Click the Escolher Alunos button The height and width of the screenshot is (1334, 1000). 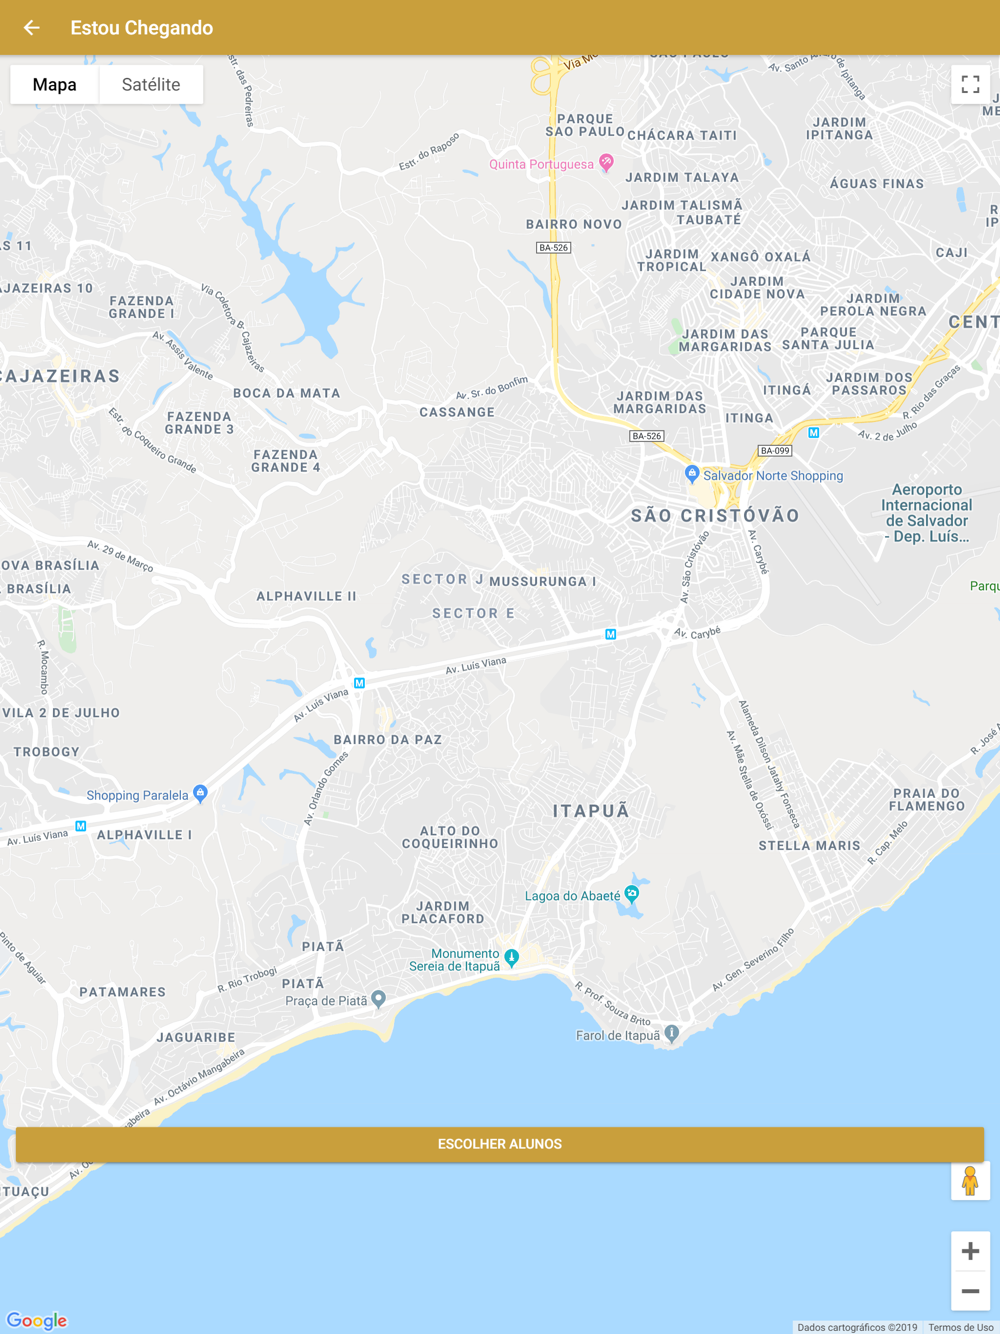pos(500,1144)
